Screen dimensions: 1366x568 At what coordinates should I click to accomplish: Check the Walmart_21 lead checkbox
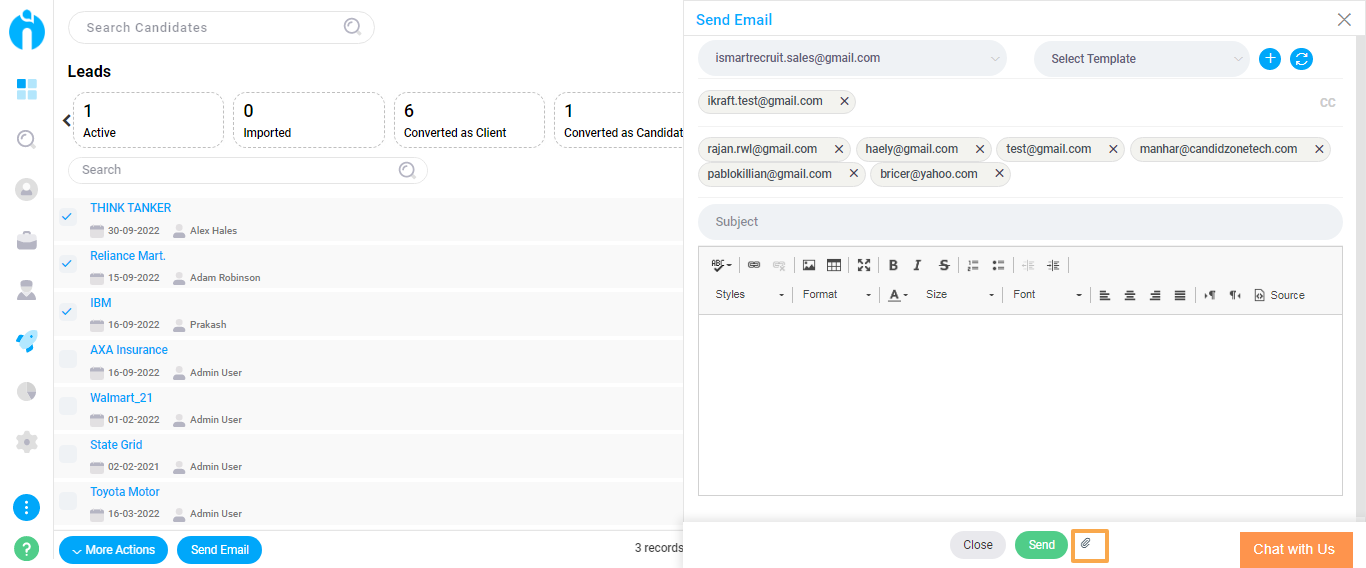coord(68,406)
